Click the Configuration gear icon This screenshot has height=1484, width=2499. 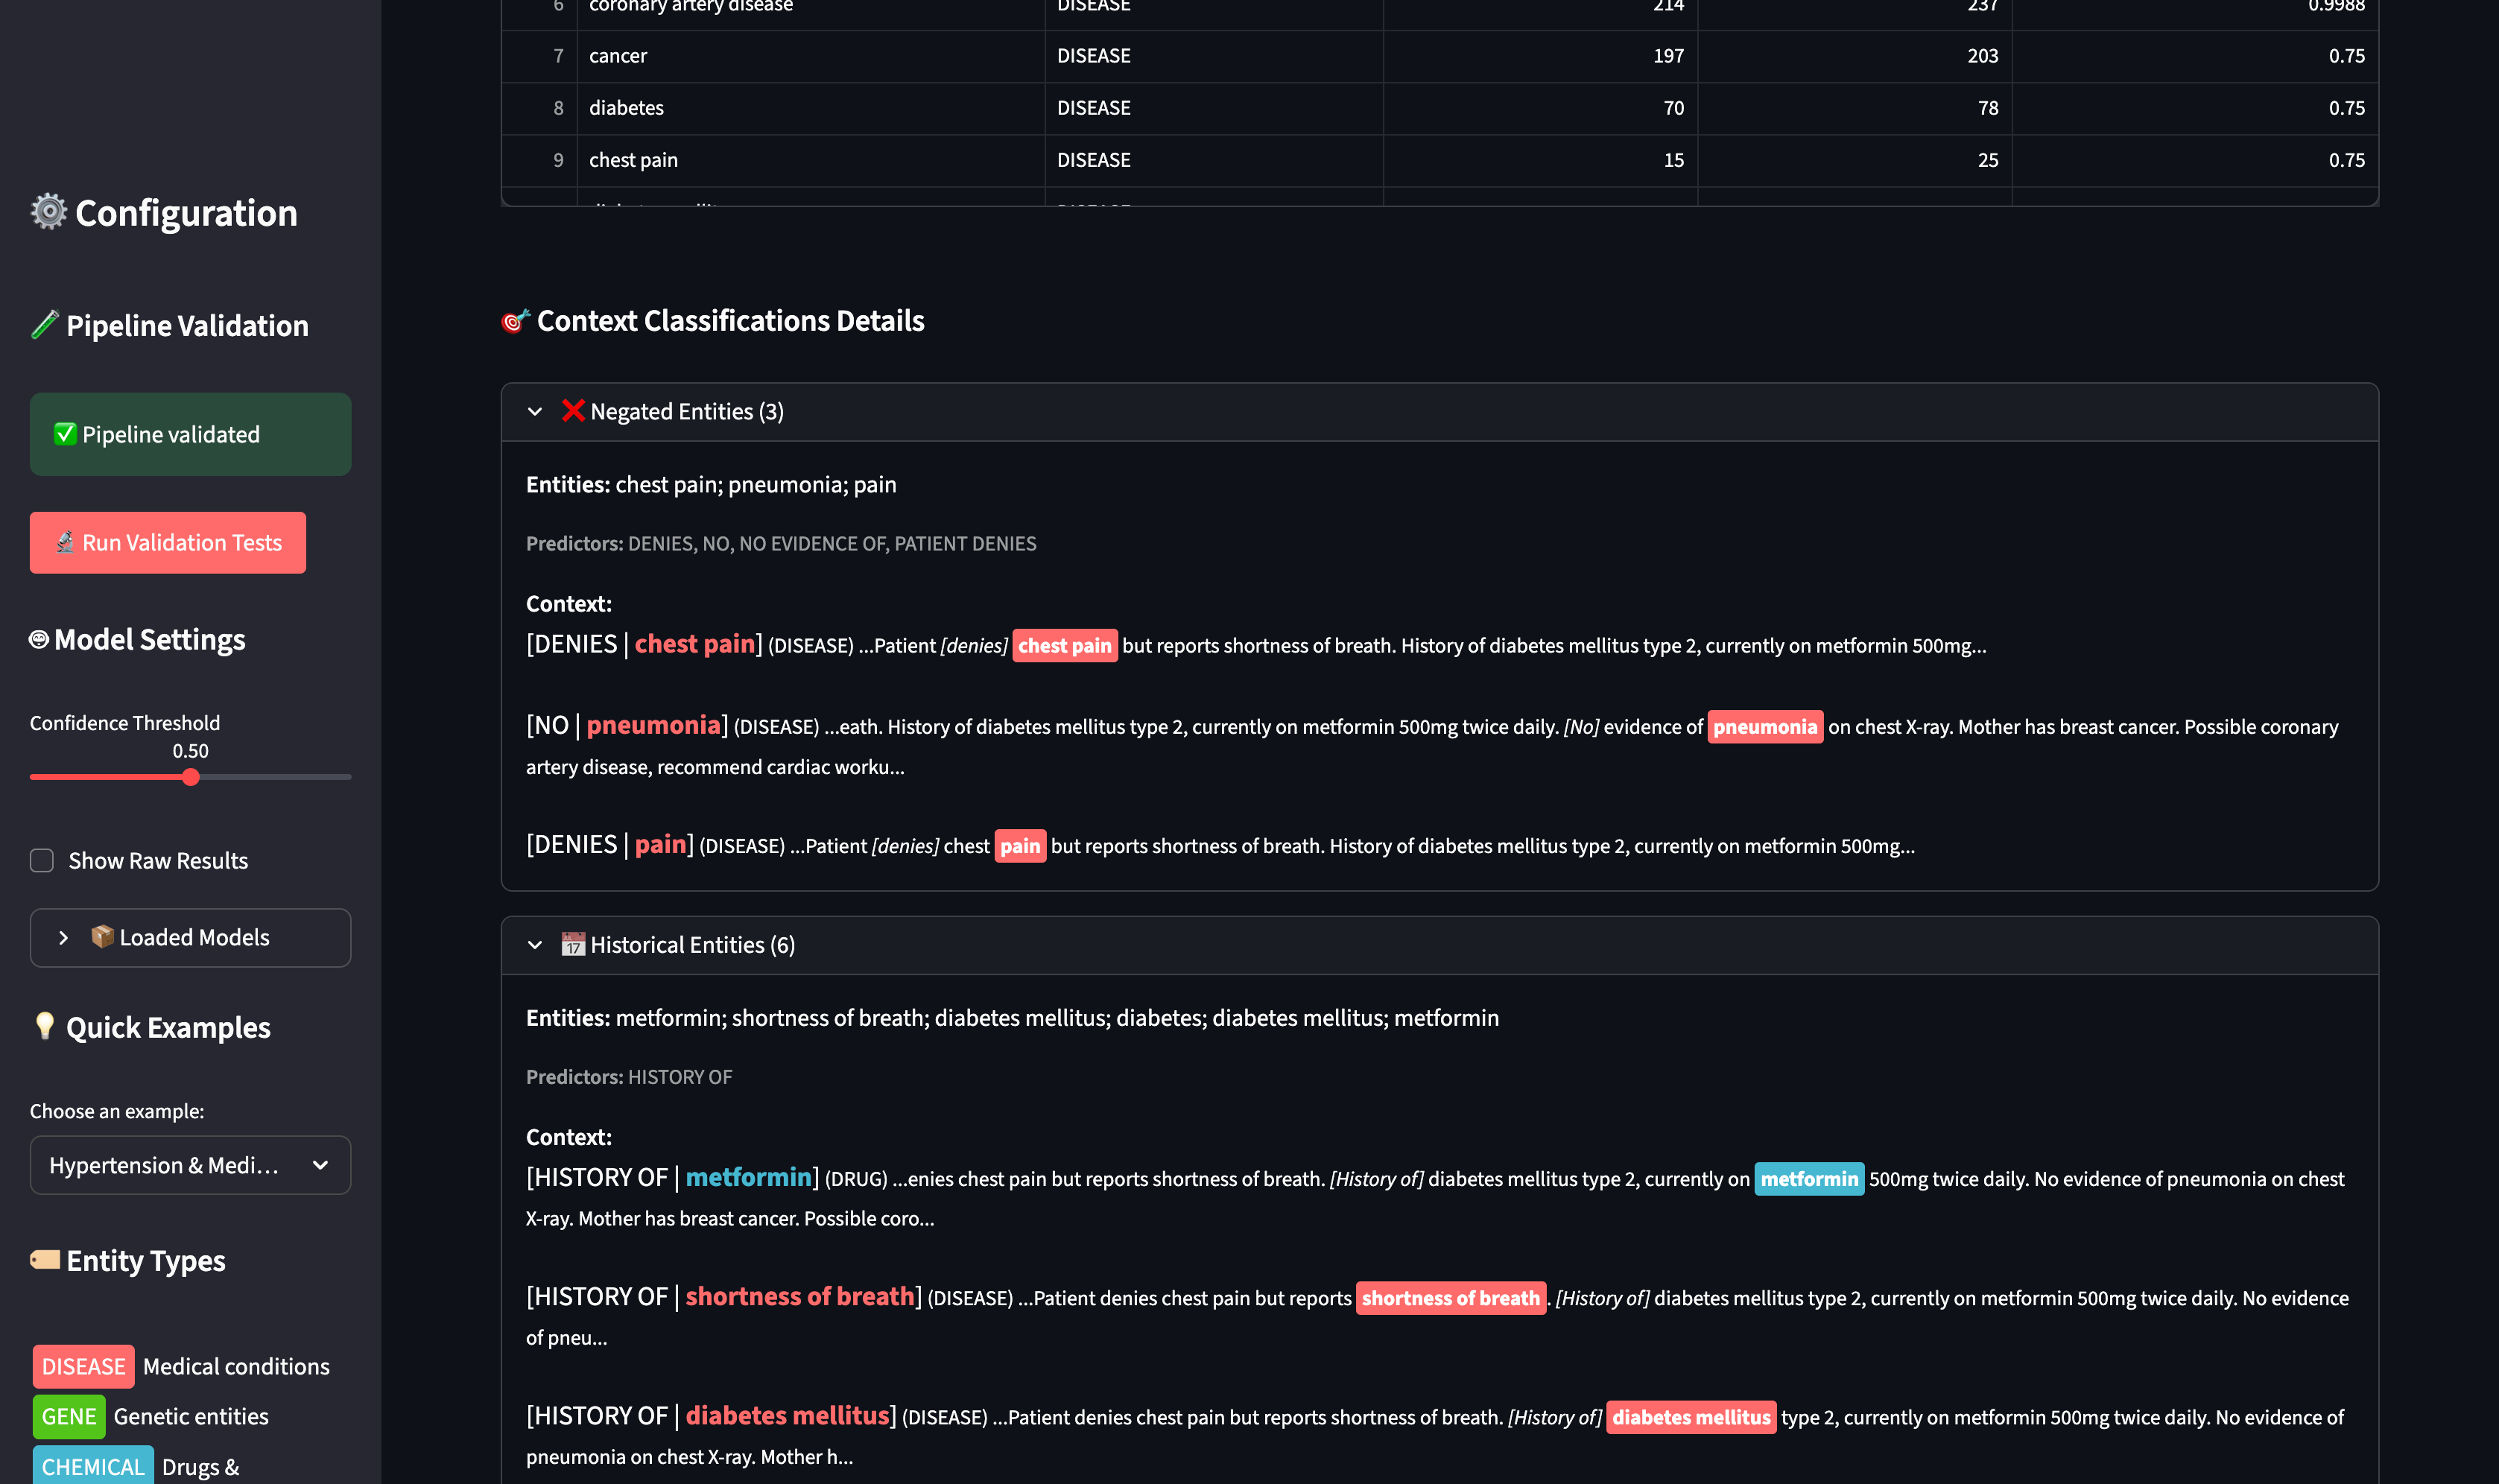click(x=46, y=212)
